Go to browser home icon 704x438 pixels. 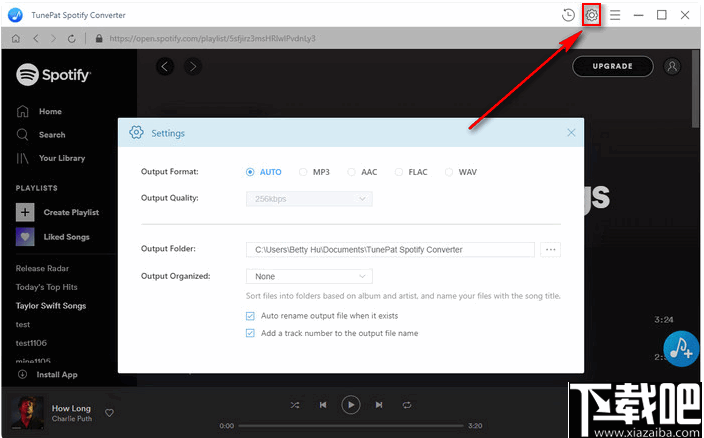click(x=16, y=39)
